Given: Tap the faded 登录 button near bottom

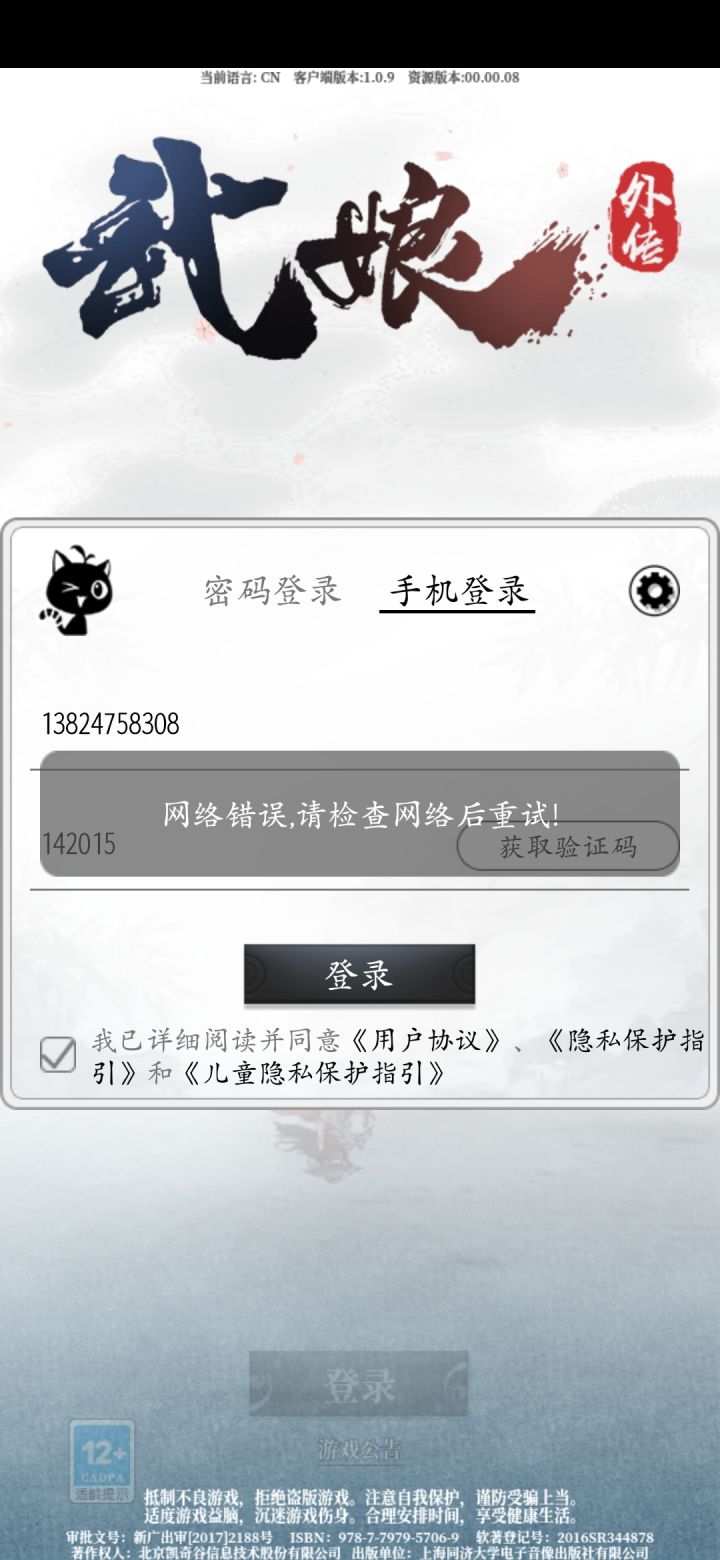Looking at the screenshot, I should (x=359, y=1385).
